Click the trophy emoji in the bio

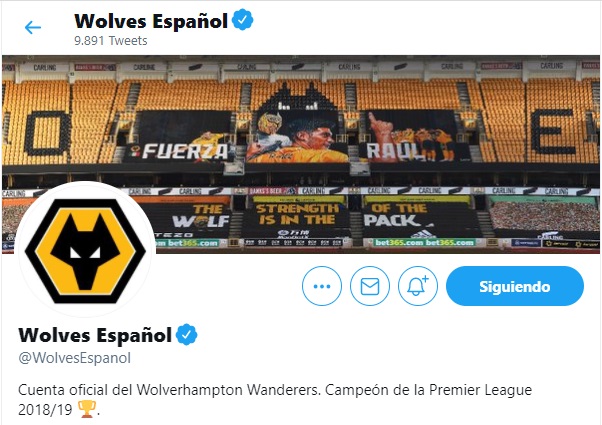87,409
